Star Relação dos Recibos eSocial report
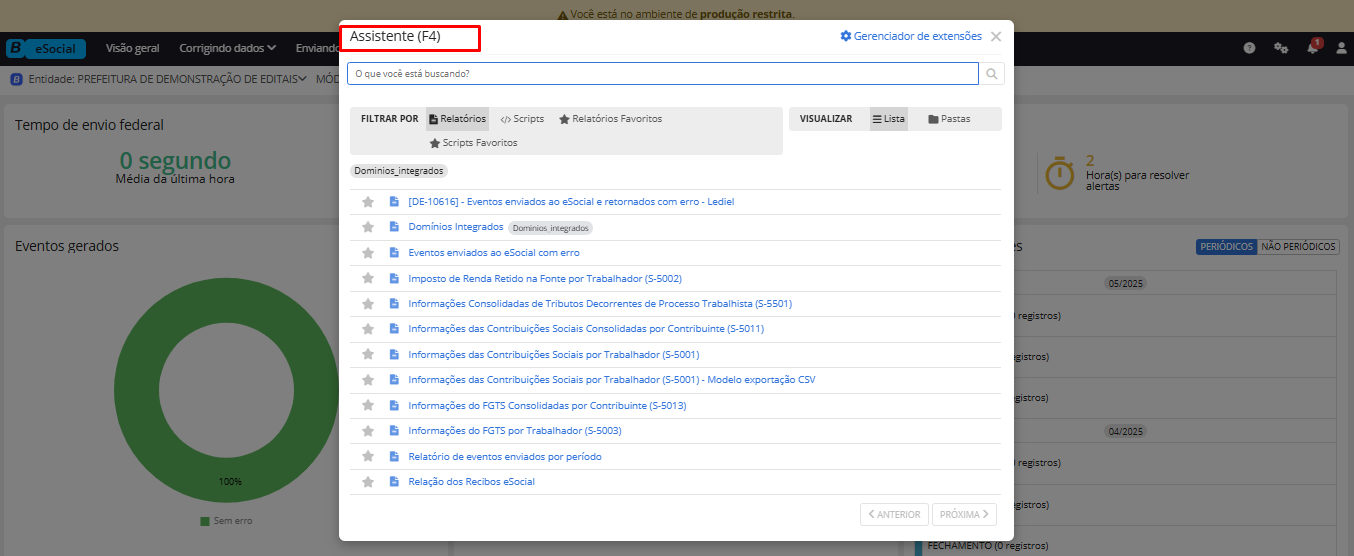This screenshot has width=1354, height=556. (368, 482)
